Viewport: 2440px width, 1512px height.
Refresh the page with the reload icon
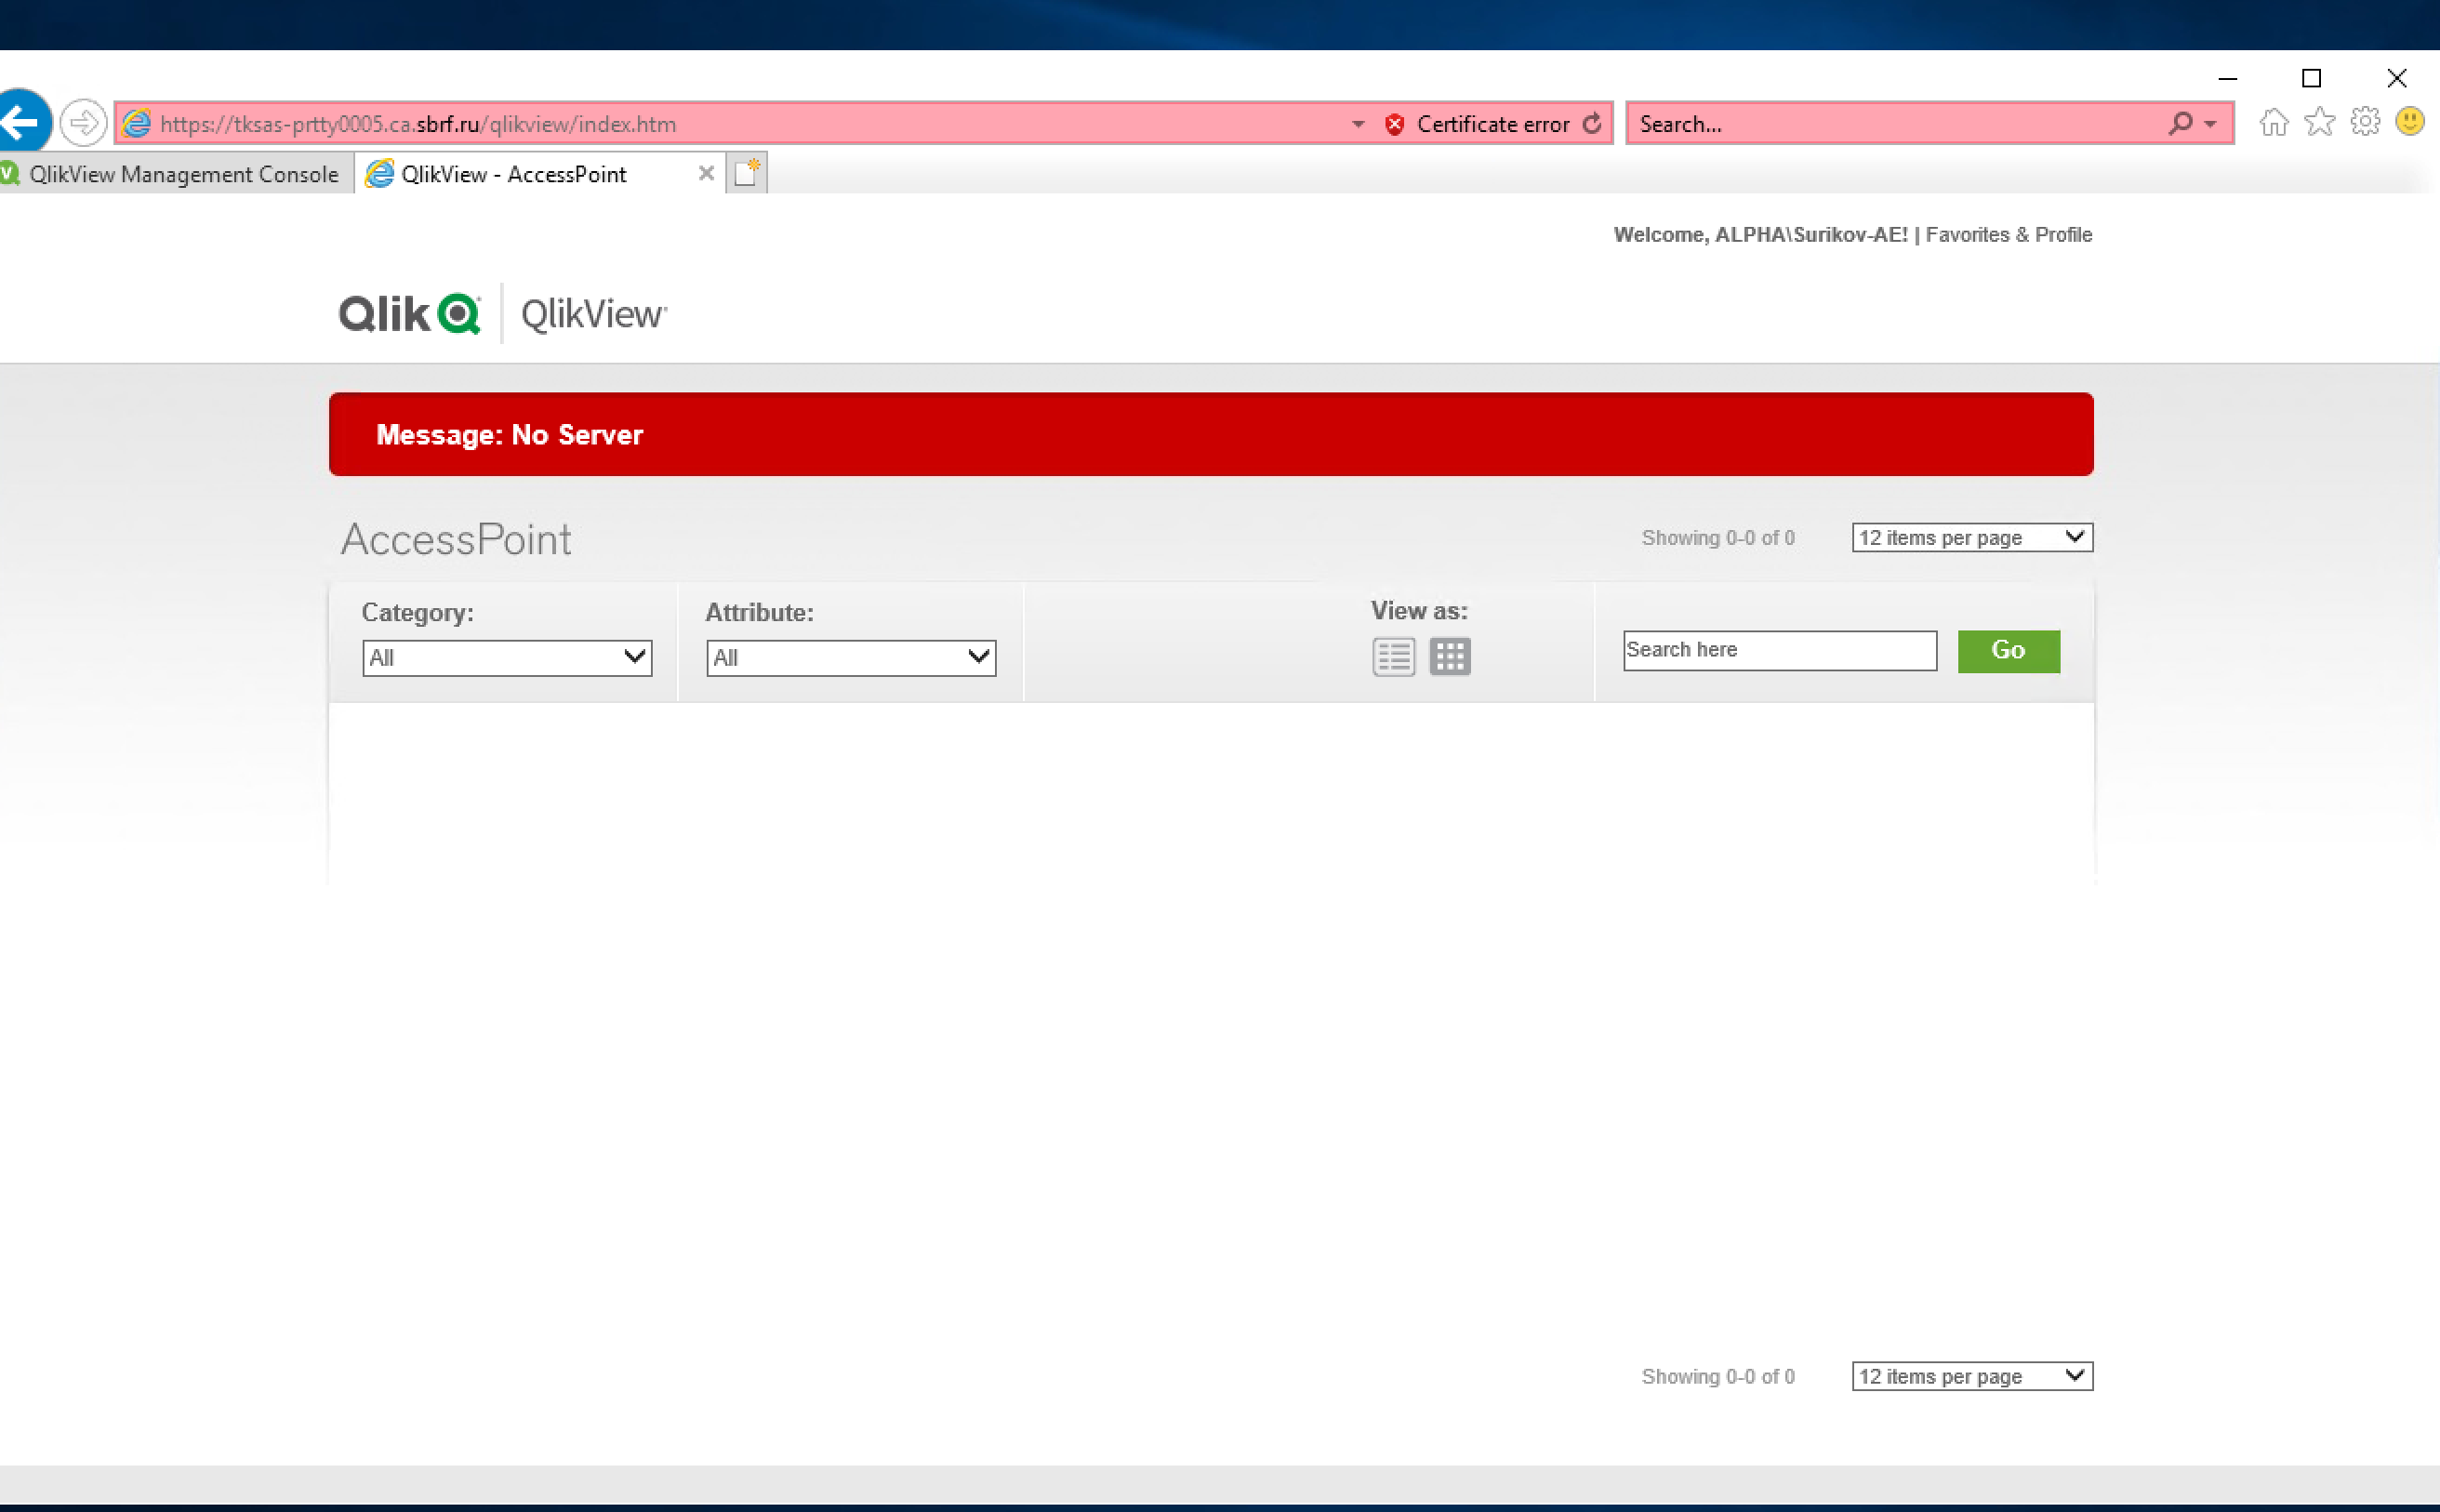[1592, 123]
